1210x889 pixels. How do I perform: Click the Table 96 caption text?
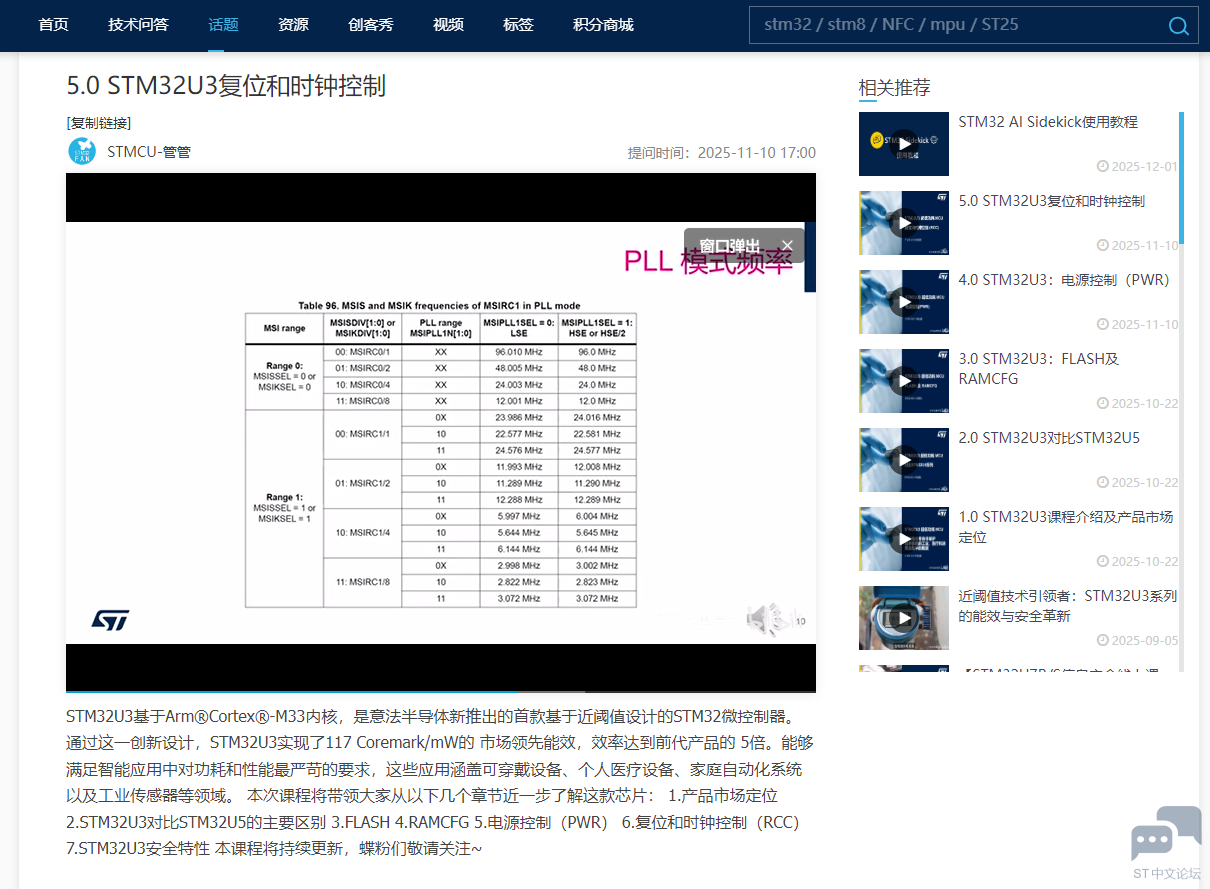[x=439, y=306]
